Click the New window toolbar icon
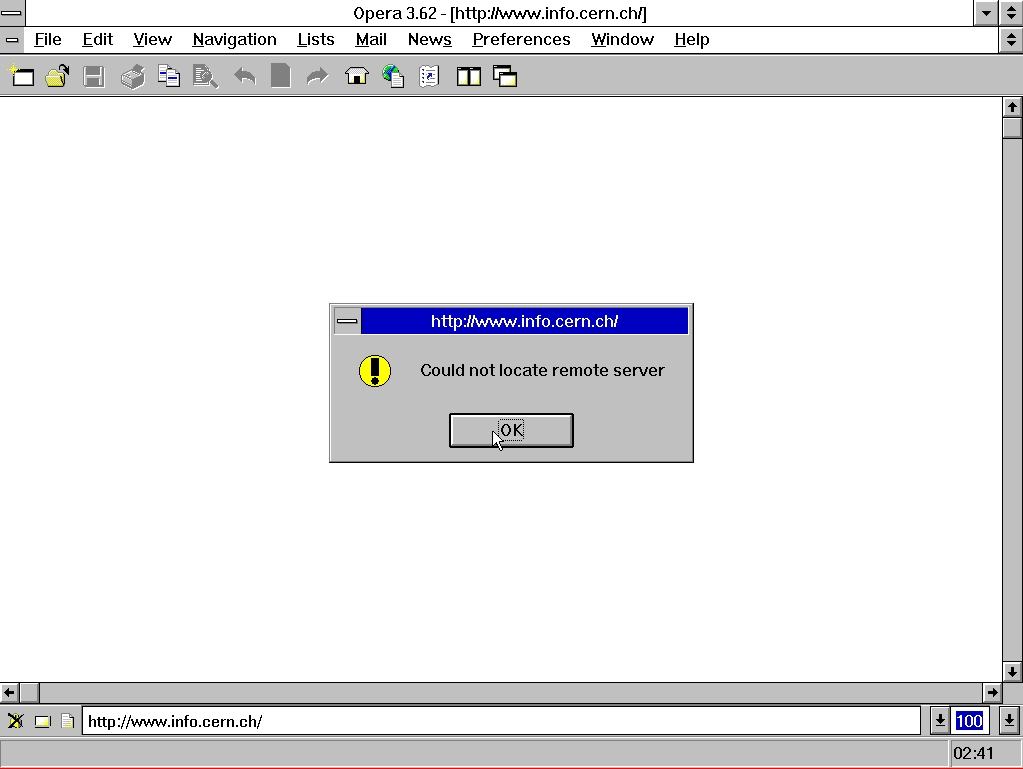The height and width of the screenshot is (769, 1023). click(x=22, y=76)
